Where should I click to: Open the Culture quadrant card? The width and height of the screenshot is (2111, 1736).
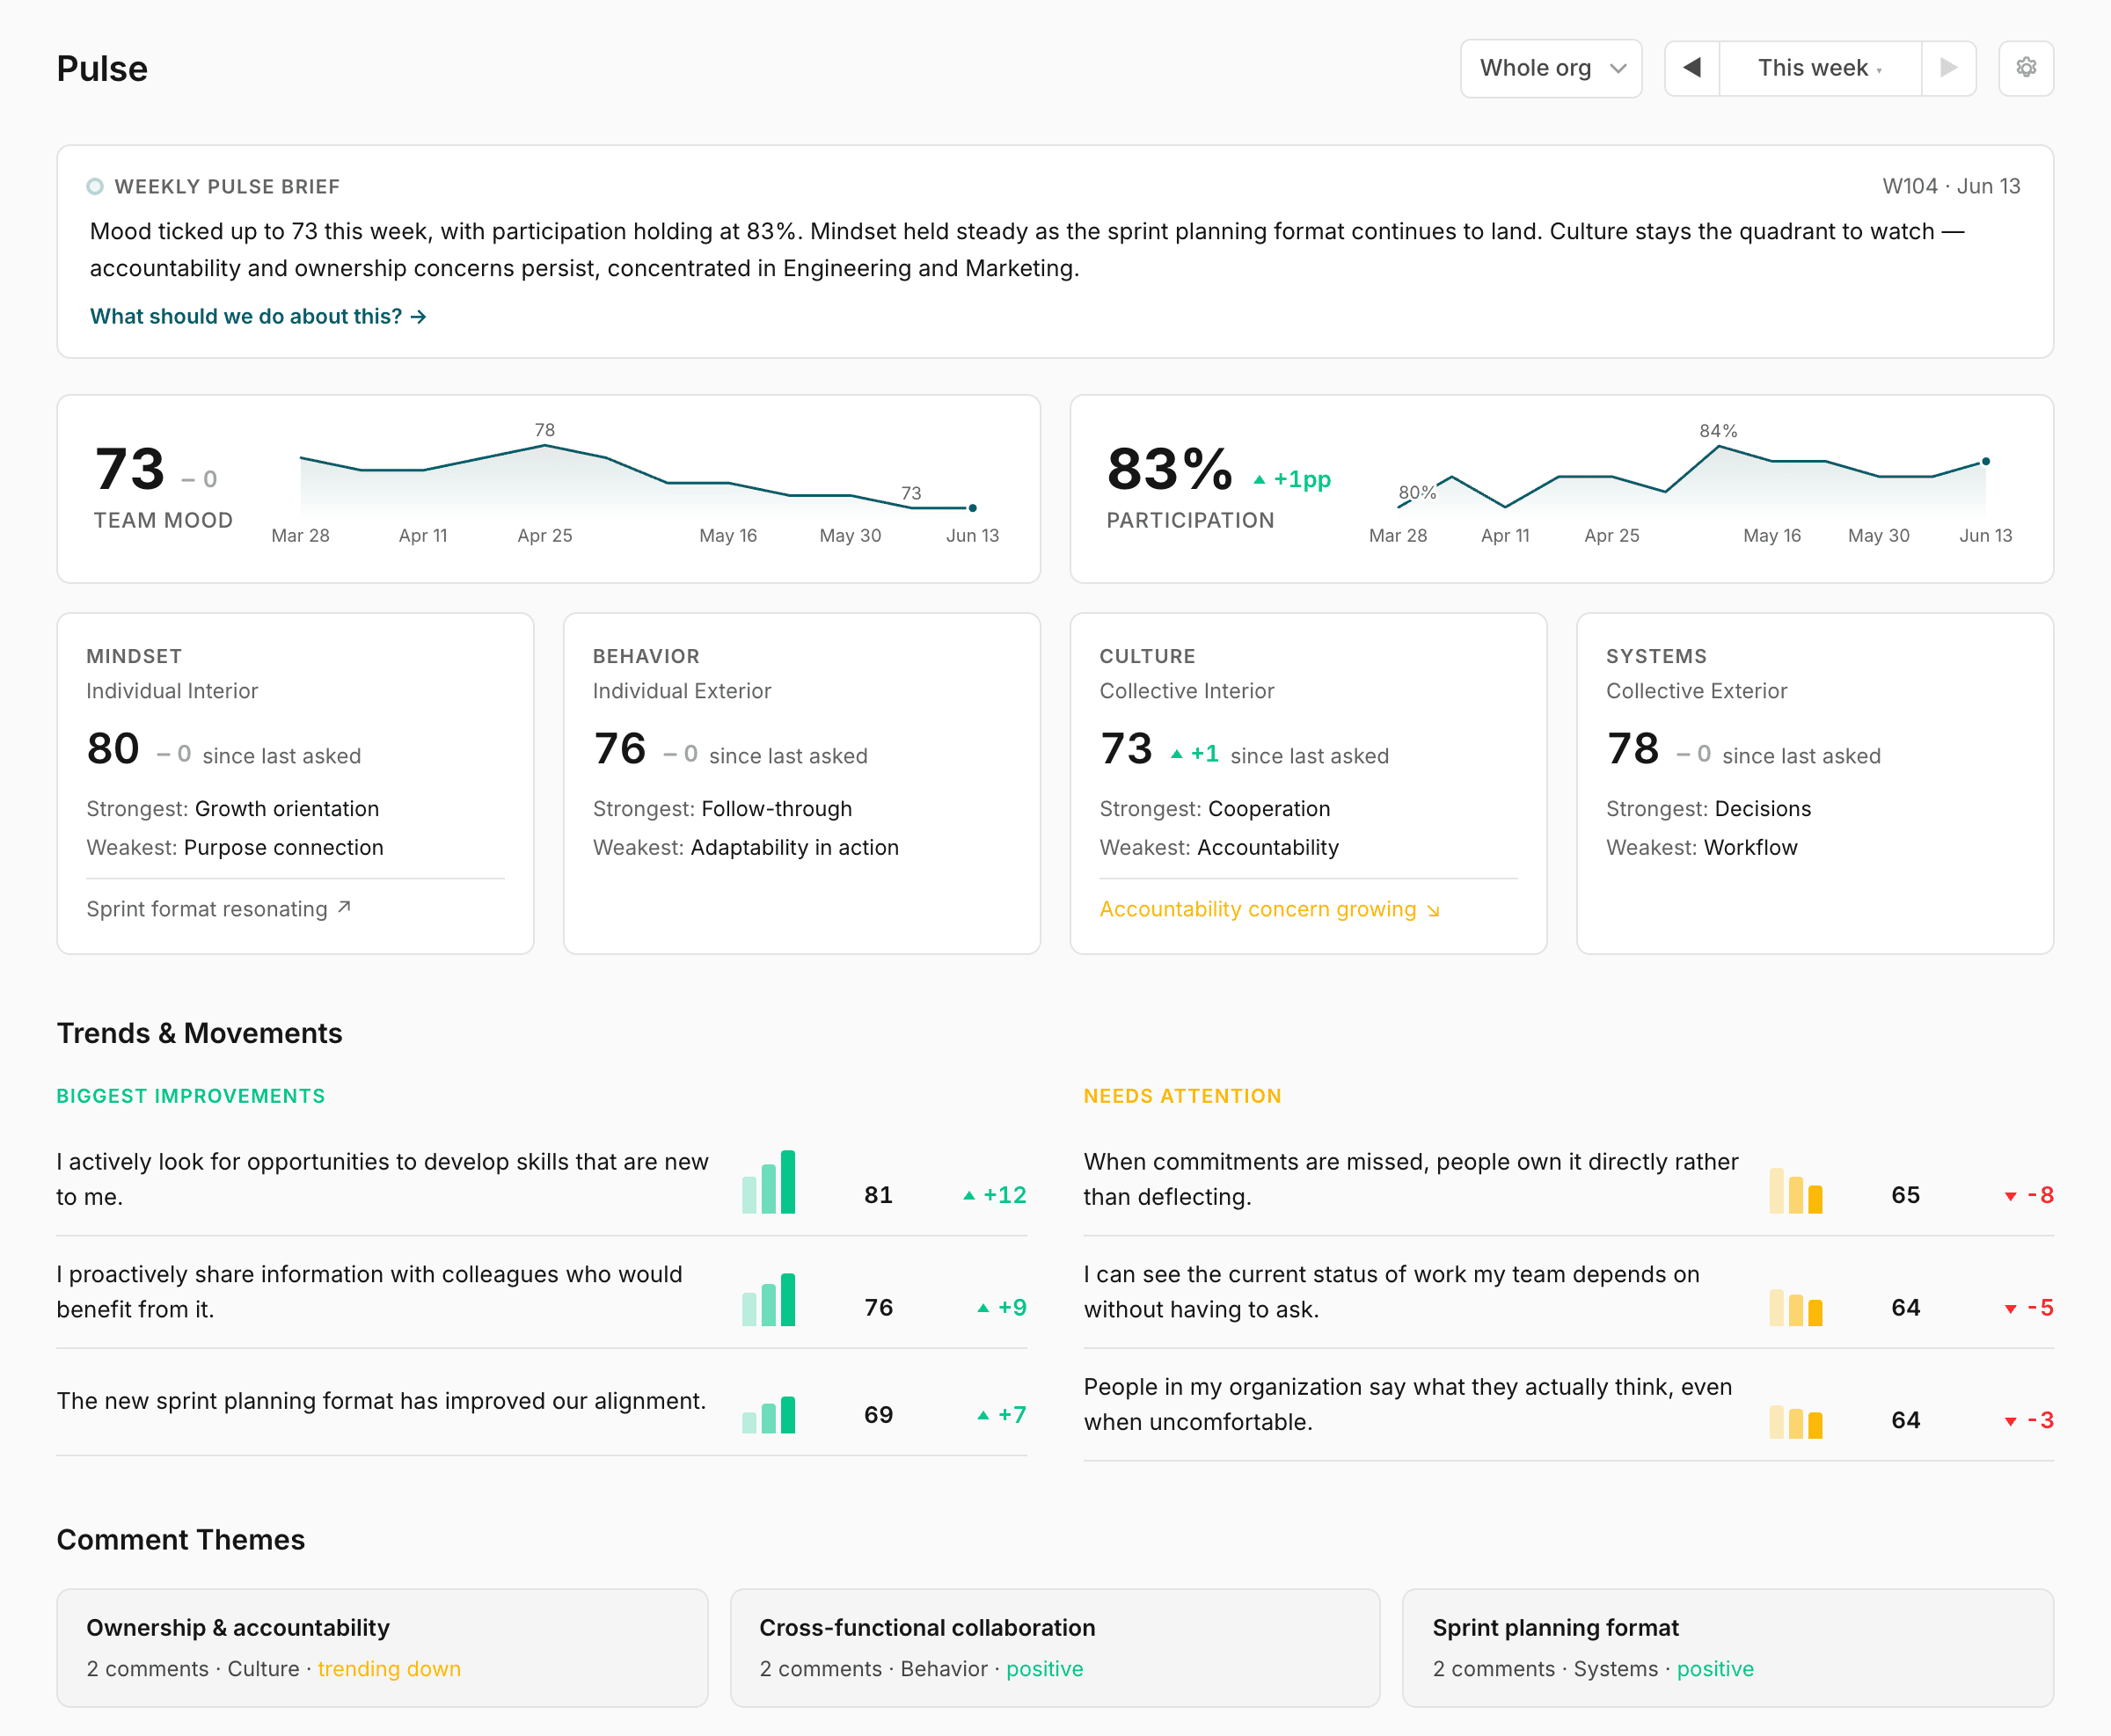pos(1308,783)
